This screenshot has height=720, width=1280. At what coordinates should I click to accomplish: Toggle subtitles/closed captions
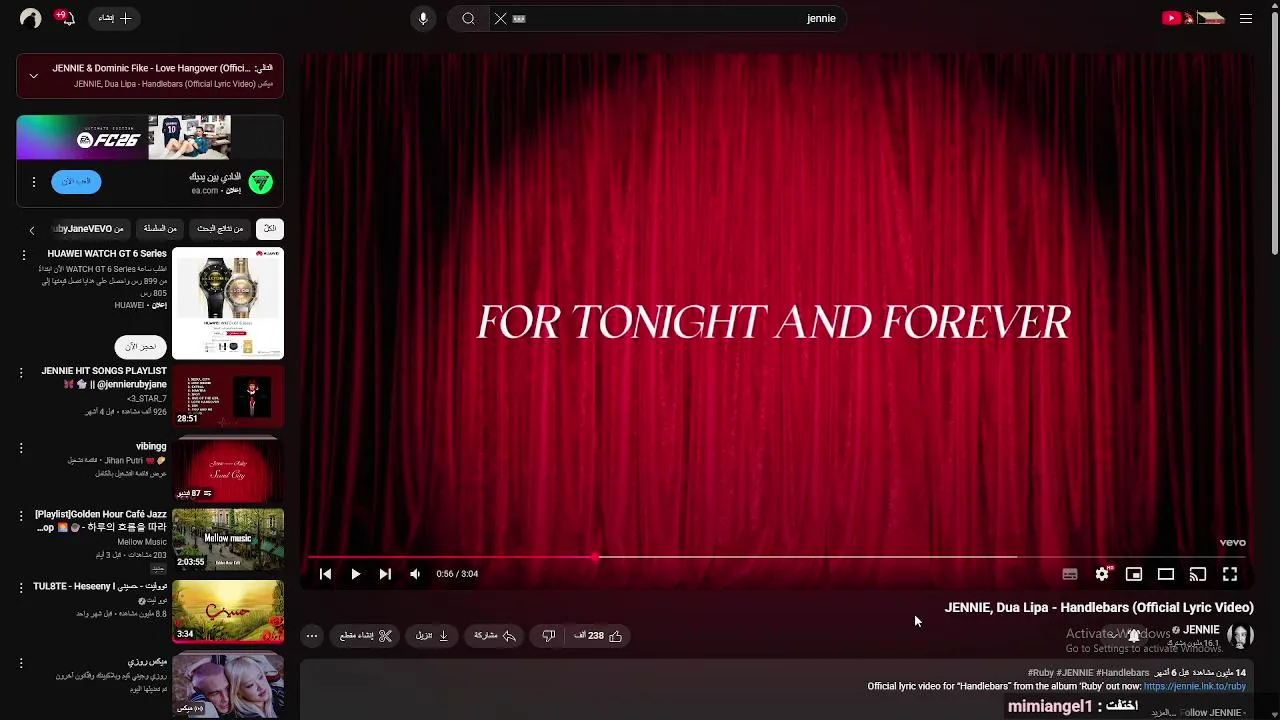(1070, 574)
